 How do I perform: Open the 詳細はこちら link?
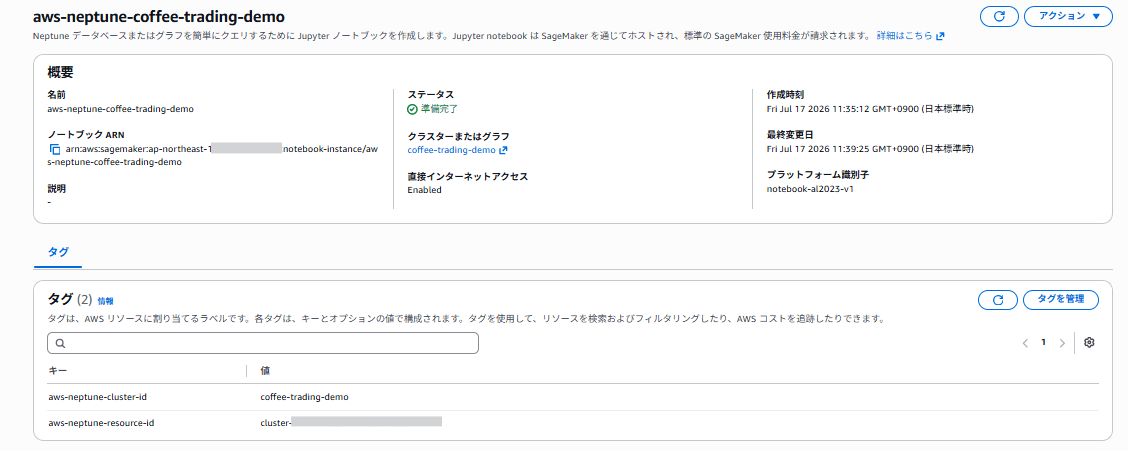[x=911, y=35]
